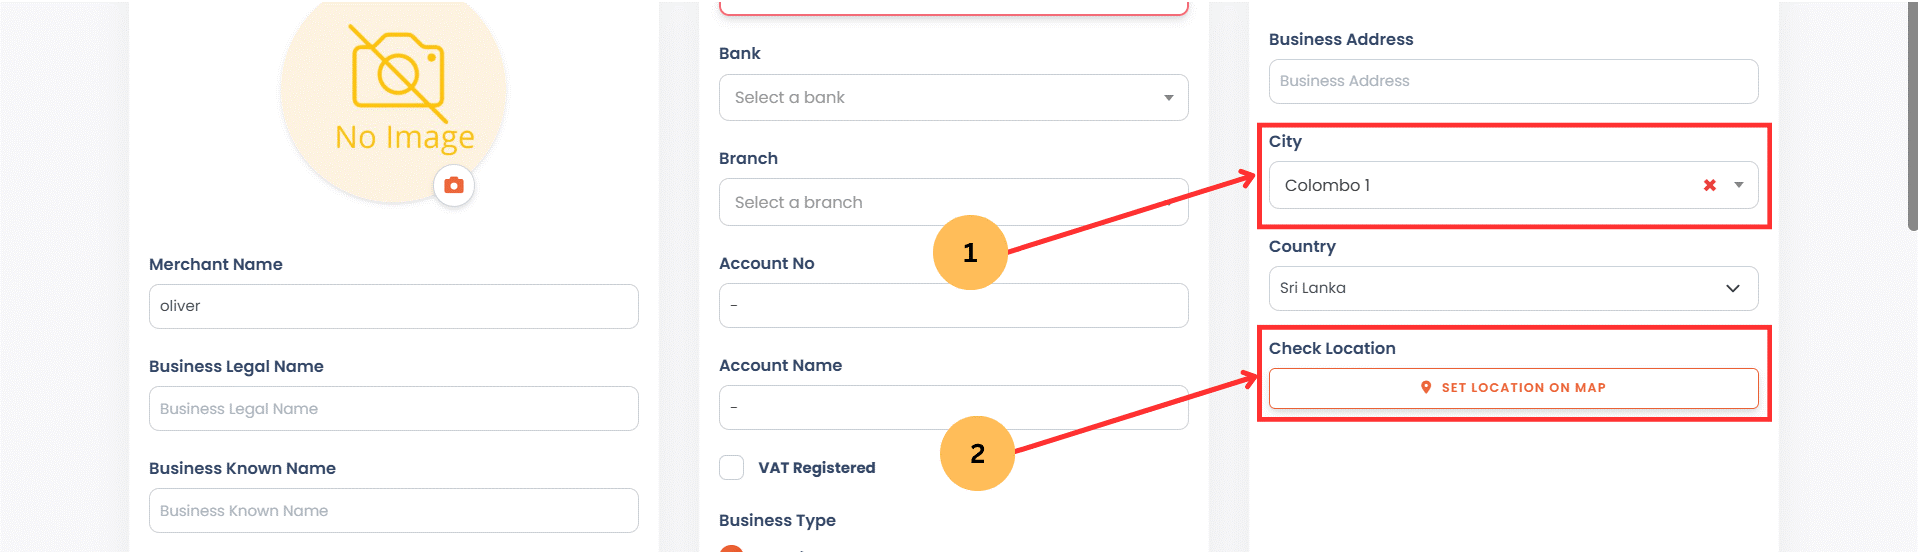The image size is (1918, 552).
Task: Click the yellow circle marked 2
Action: (977, 453)
